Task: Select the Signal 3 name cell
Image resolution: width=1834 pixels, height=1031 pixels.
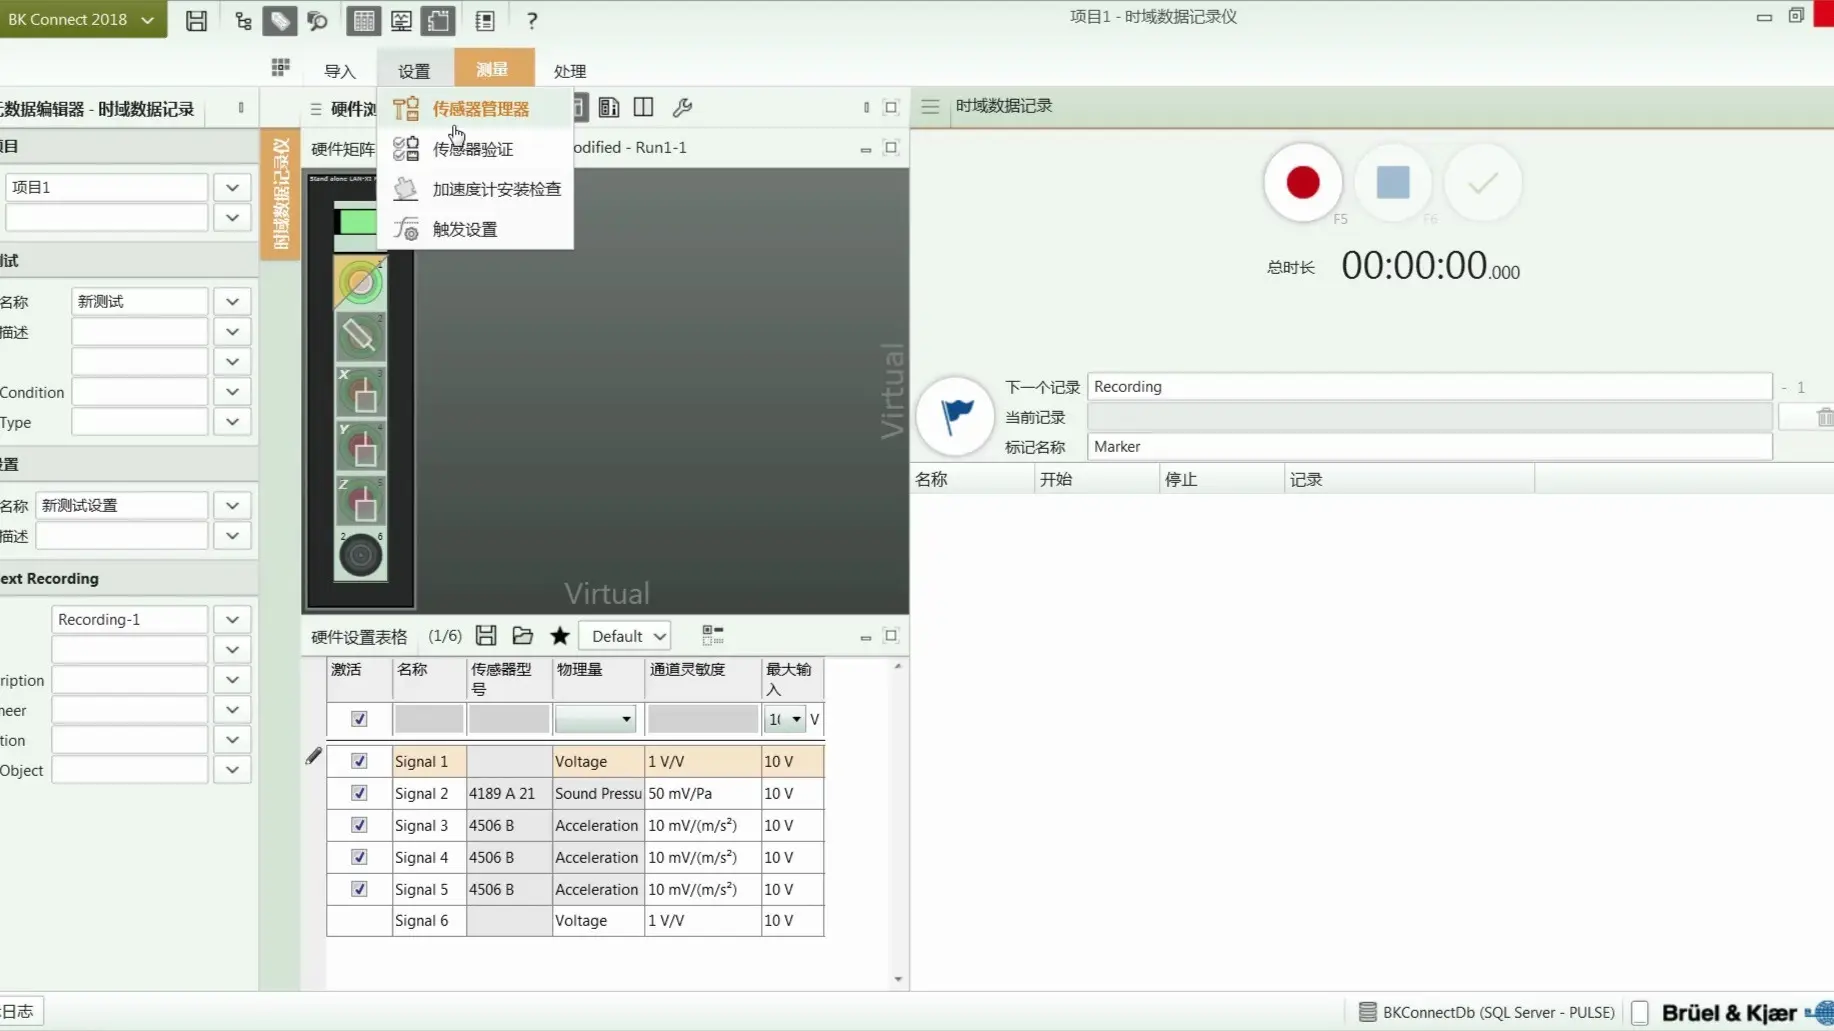Action: click(x=429, y=825)
